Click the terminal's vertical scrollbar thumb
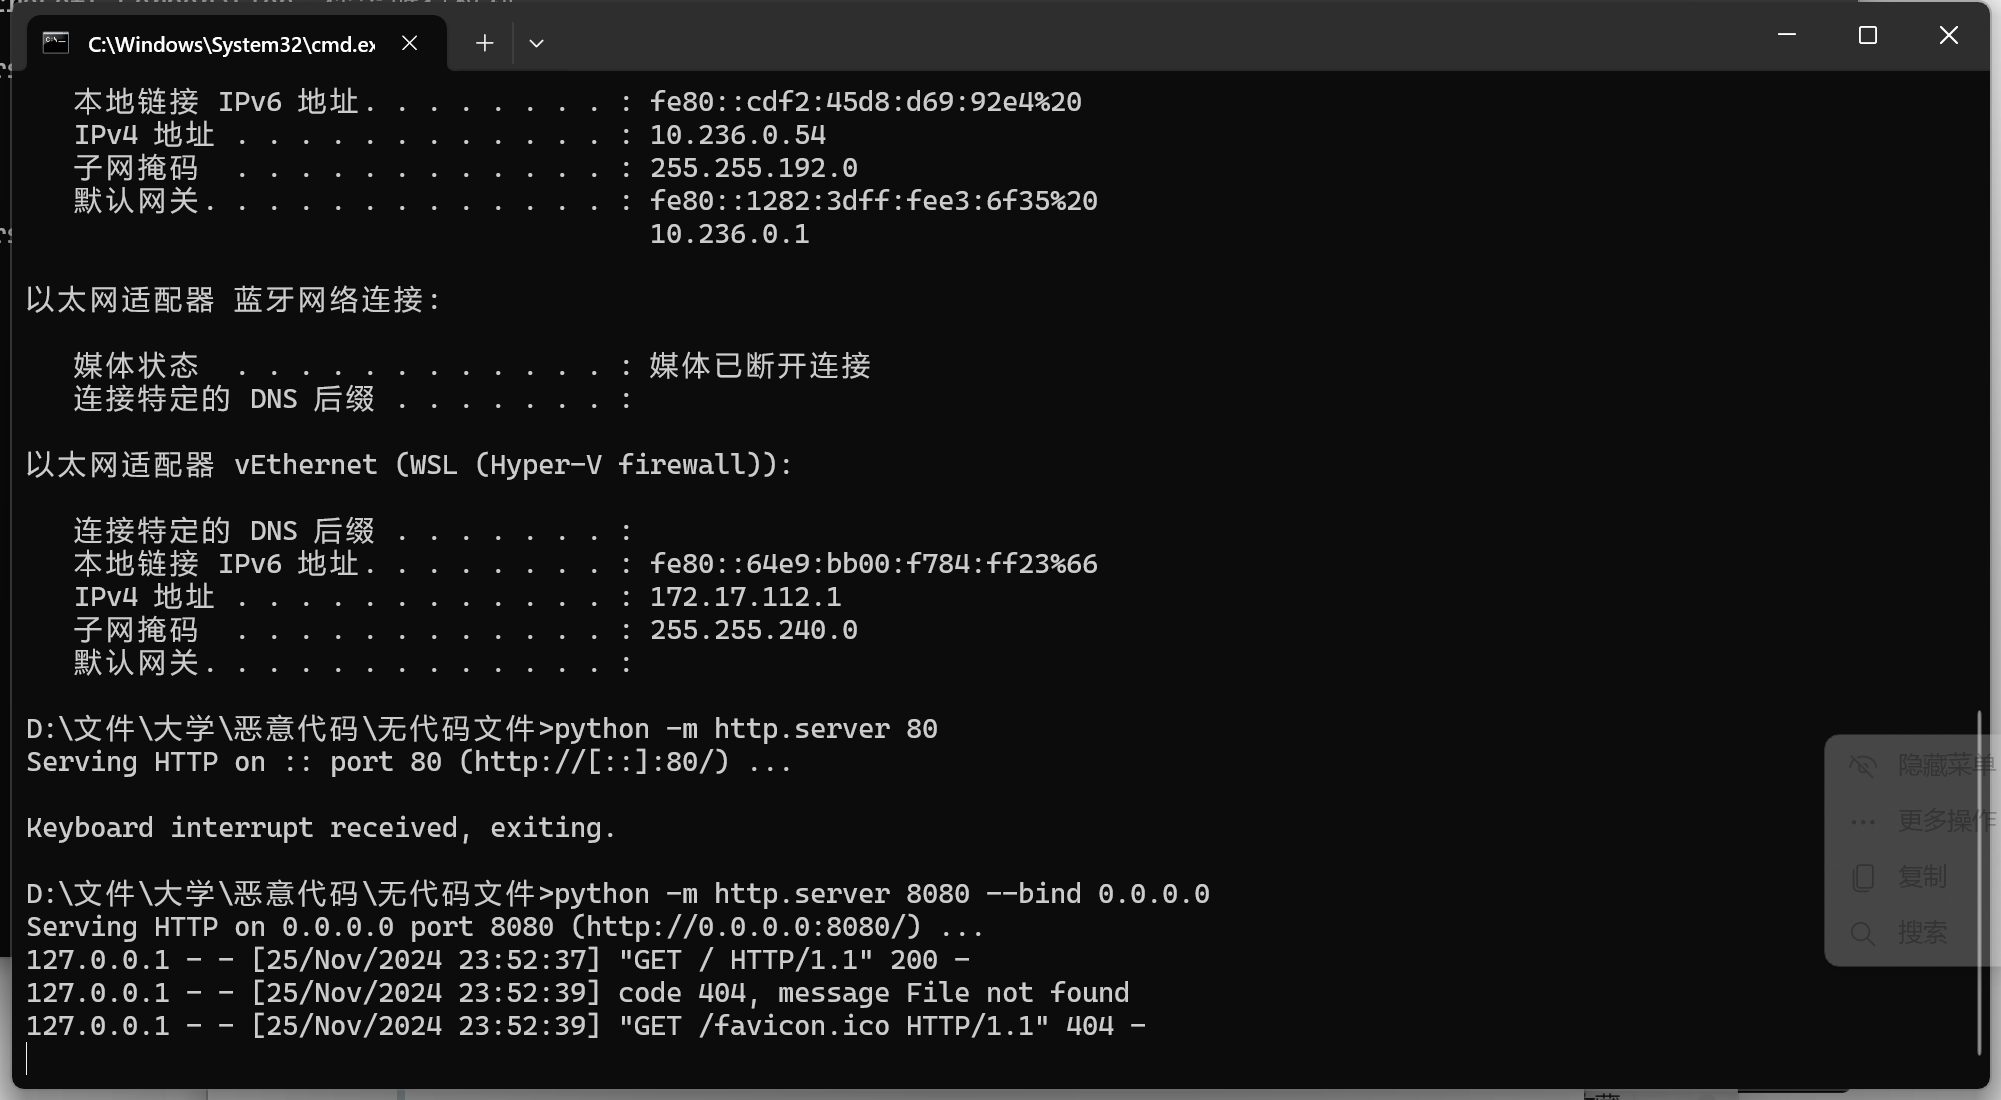 pos(1979,882)
